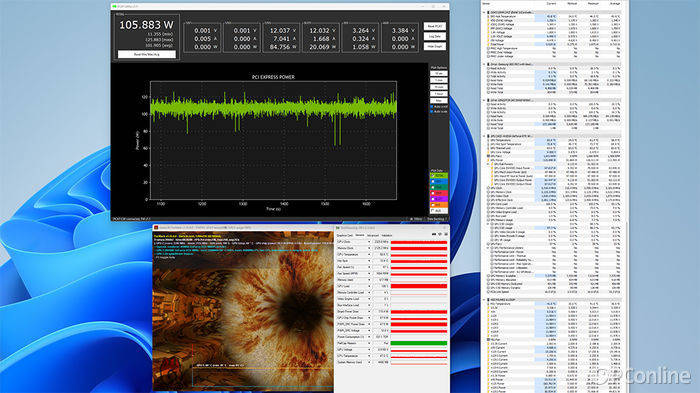
Task: Check the white AUX plot data checkbox
Action: click(433, 210)
